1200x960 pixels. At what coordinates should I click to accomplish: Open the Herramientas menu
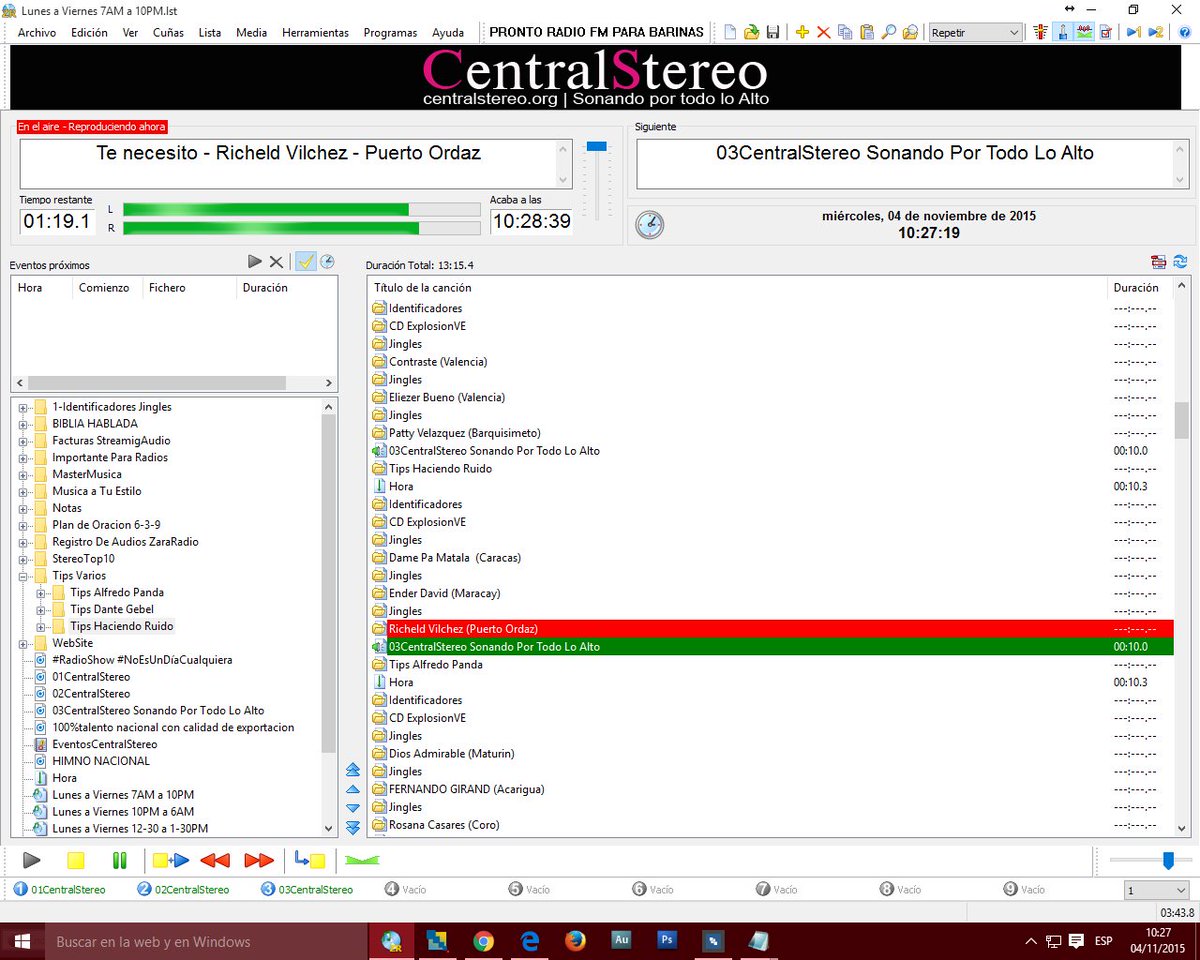click(315, 32)
